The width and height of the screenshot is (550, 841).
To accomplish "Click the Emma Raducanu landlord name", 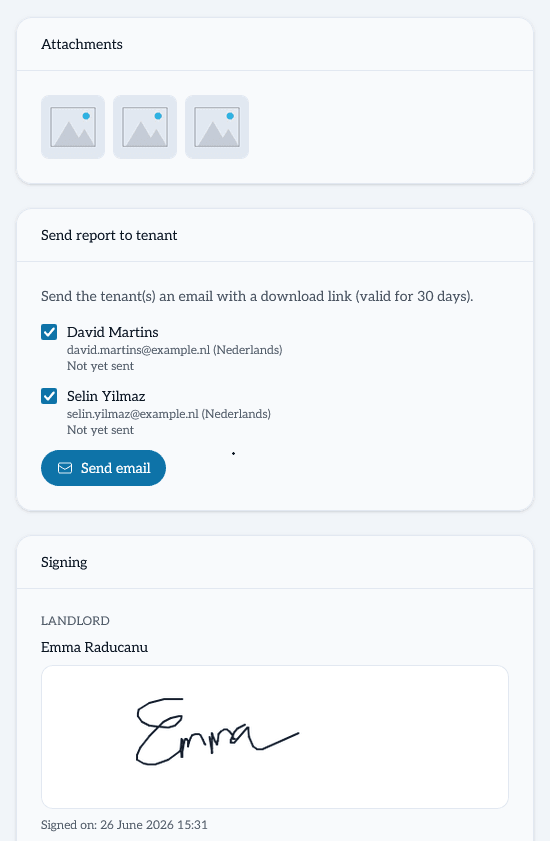I will point(94,647).
